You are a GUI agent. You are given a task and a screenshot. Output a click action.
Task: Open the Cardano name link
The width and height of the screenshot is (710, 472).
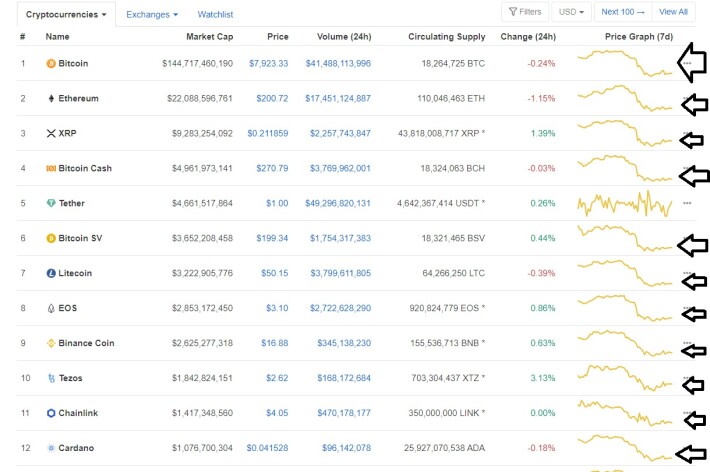[x=76, y=448]
